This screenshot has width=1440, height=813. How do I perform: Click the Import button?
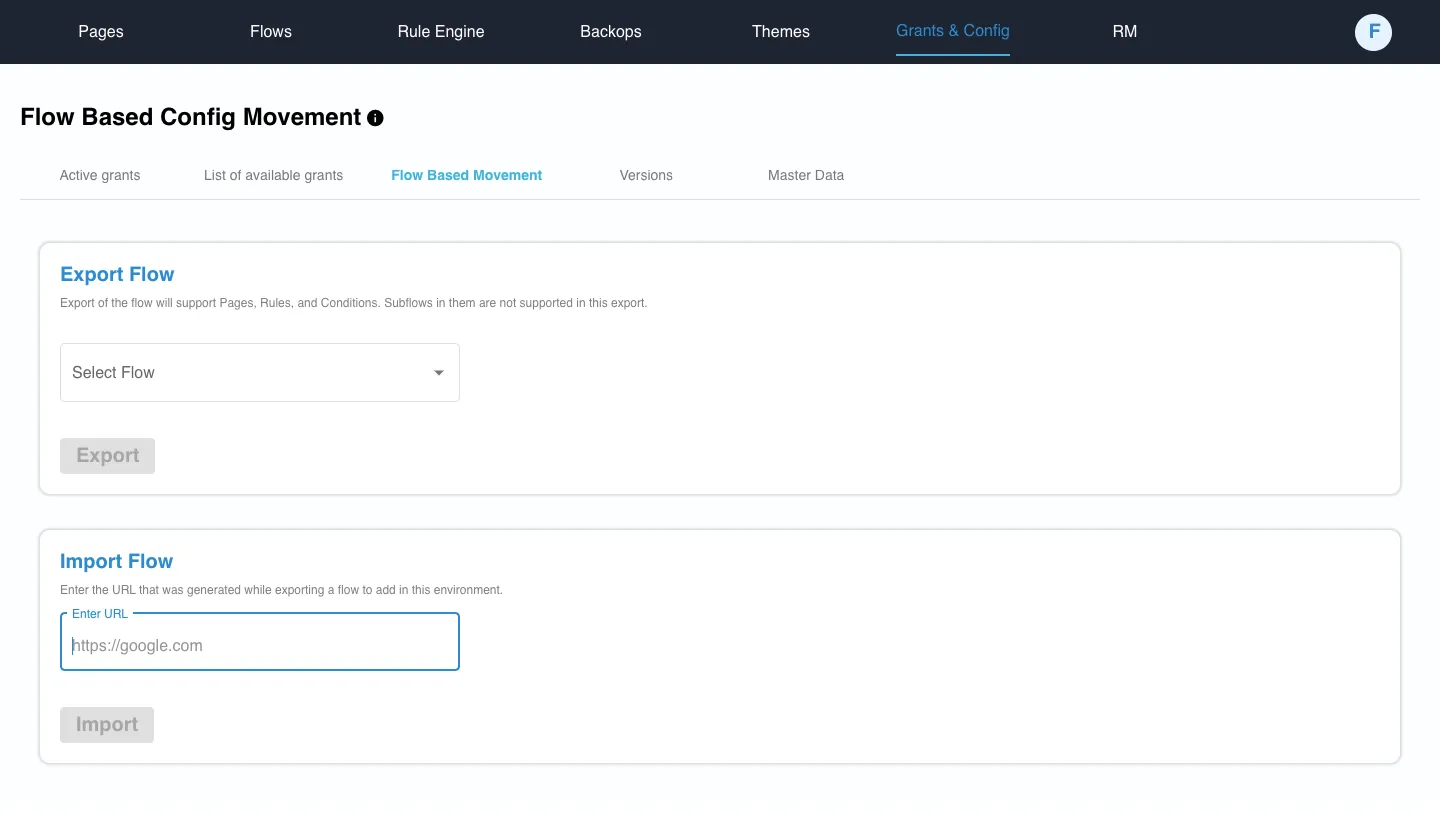pyautogui.click(x=107, y=725)
